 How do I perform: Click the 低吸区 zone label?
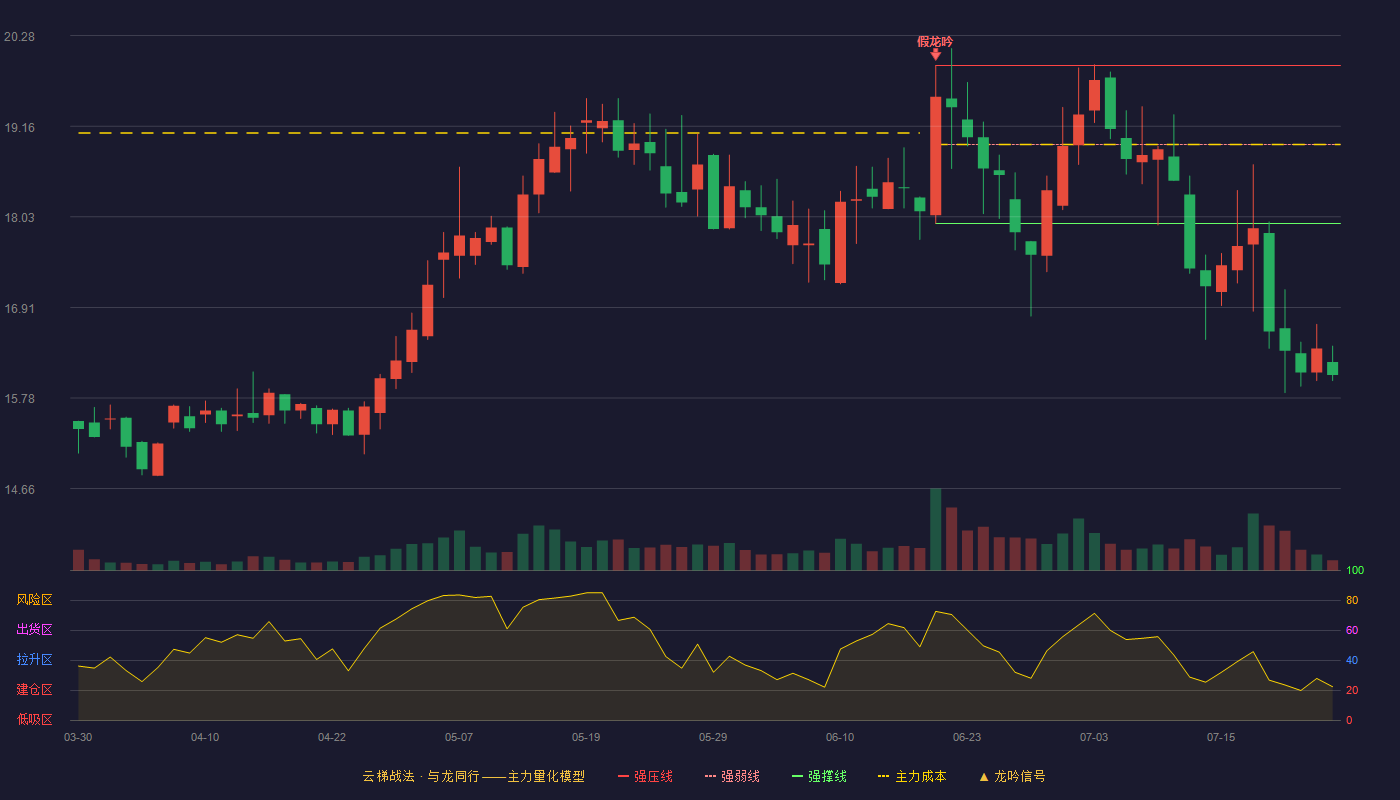coord(34,720)
